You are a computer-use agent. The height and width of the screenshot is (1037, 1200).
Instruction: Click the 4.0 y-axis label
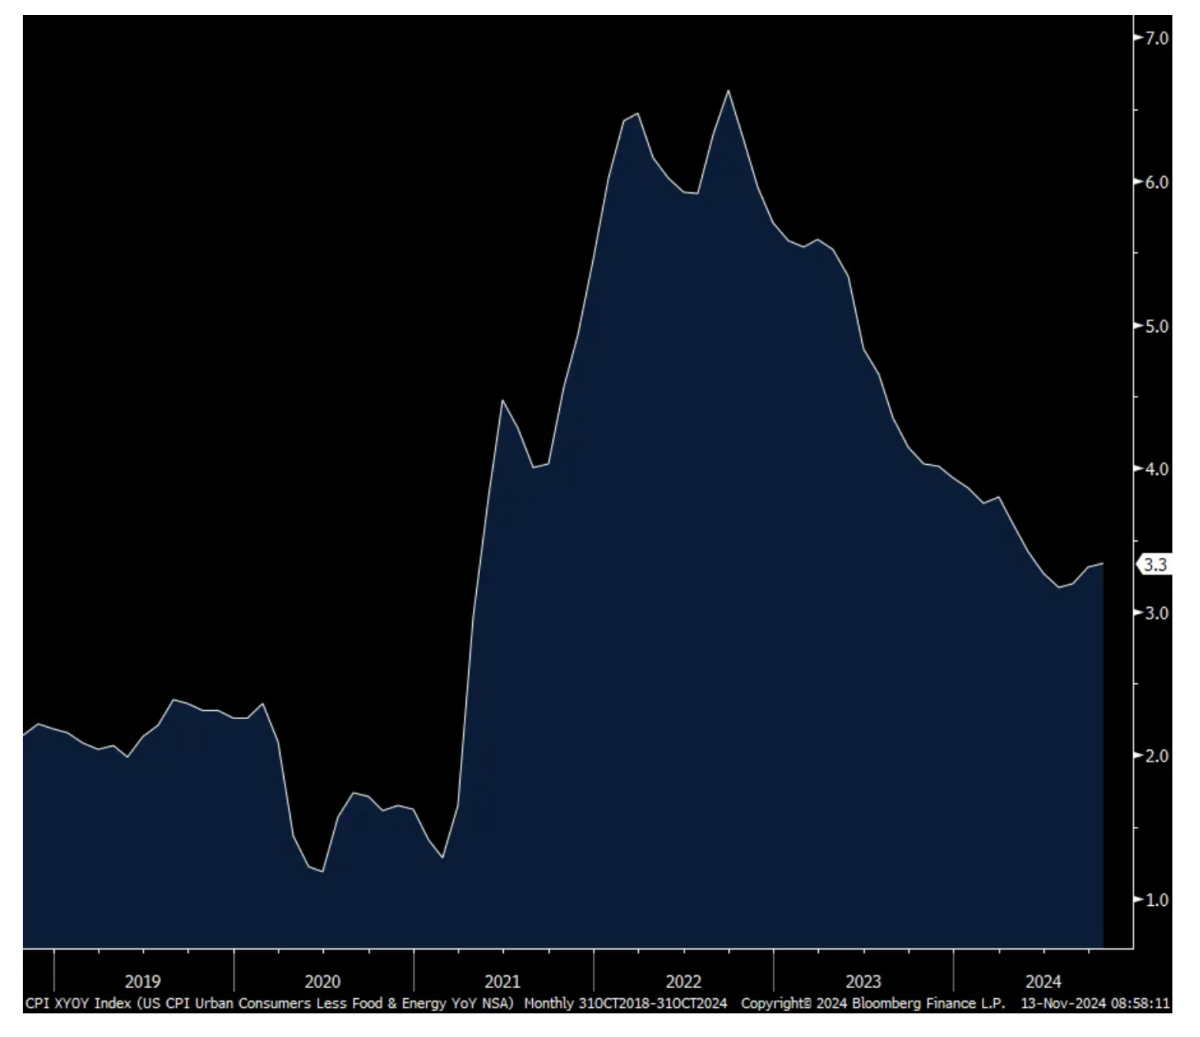click(1155, 469)
